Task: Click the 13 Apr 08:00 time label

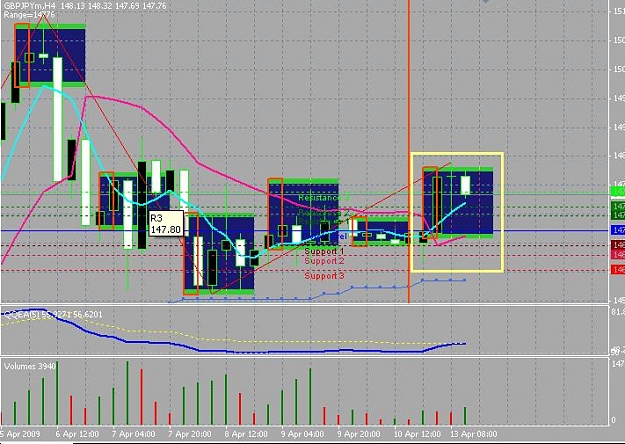Action: tap(474, 434)
